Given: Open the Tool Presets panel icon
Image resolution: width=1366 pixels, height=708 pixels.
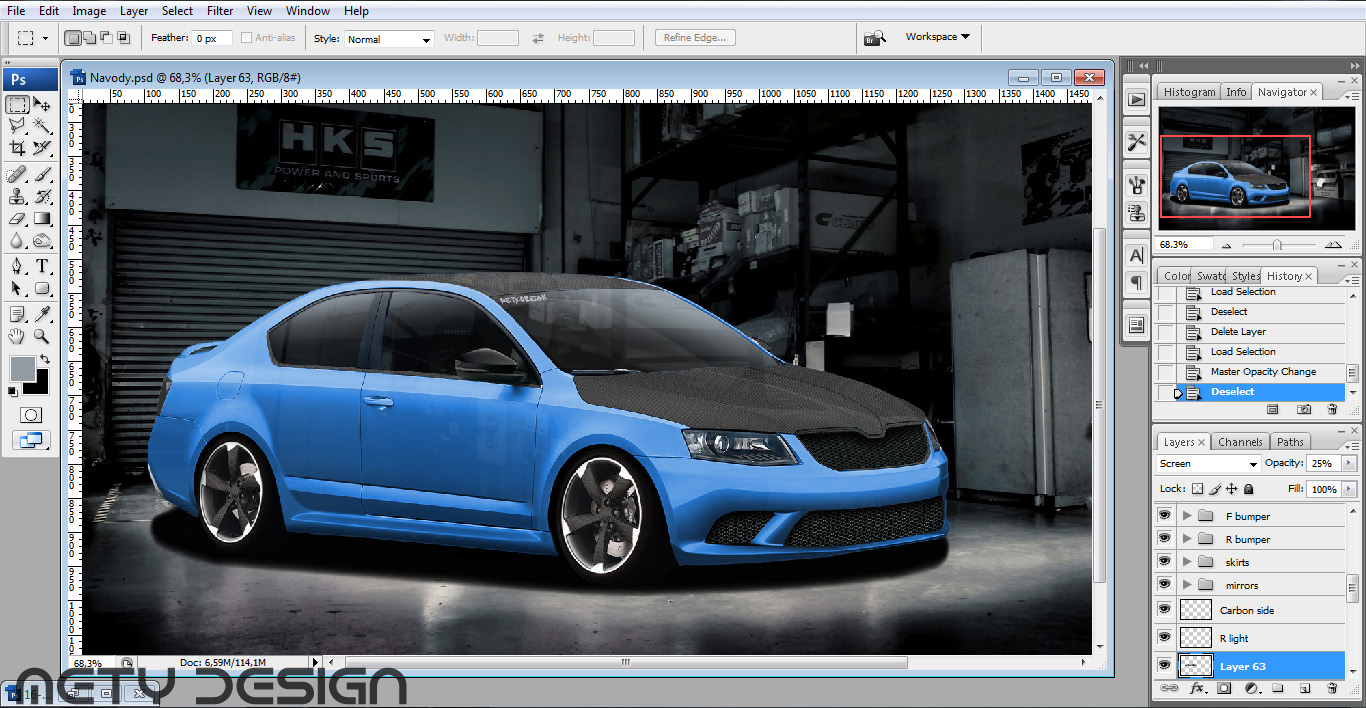Looking at the screenshot, I should pos(1136,142).
